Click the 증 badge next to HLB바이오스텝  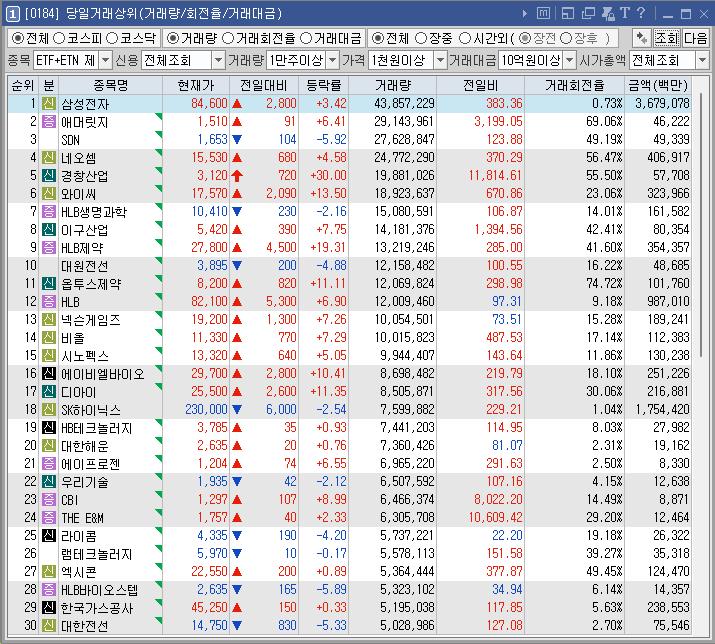click(x=49, y=589)
